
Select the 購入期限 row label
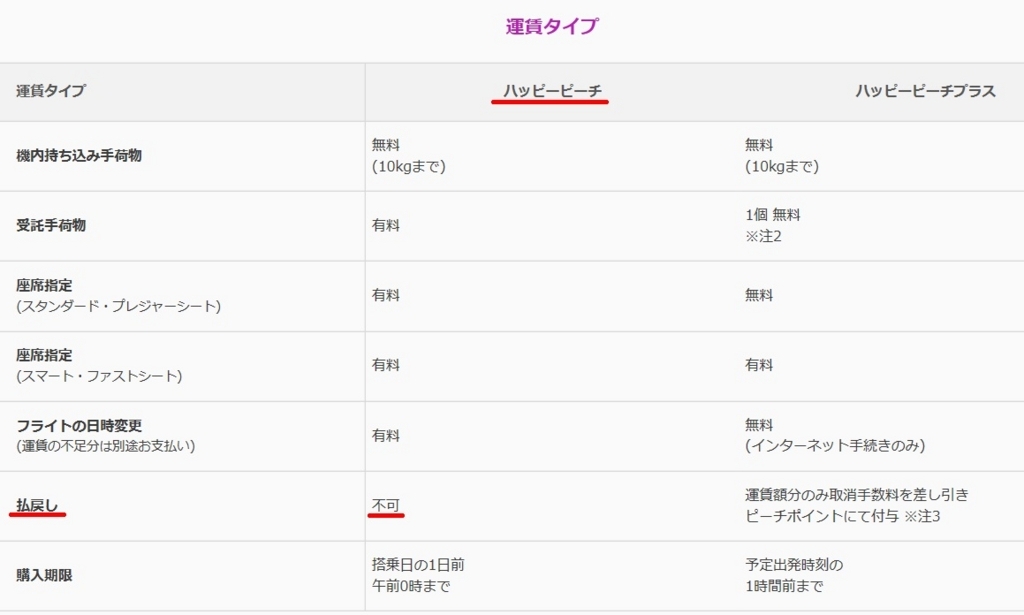[x=44, y=575]
